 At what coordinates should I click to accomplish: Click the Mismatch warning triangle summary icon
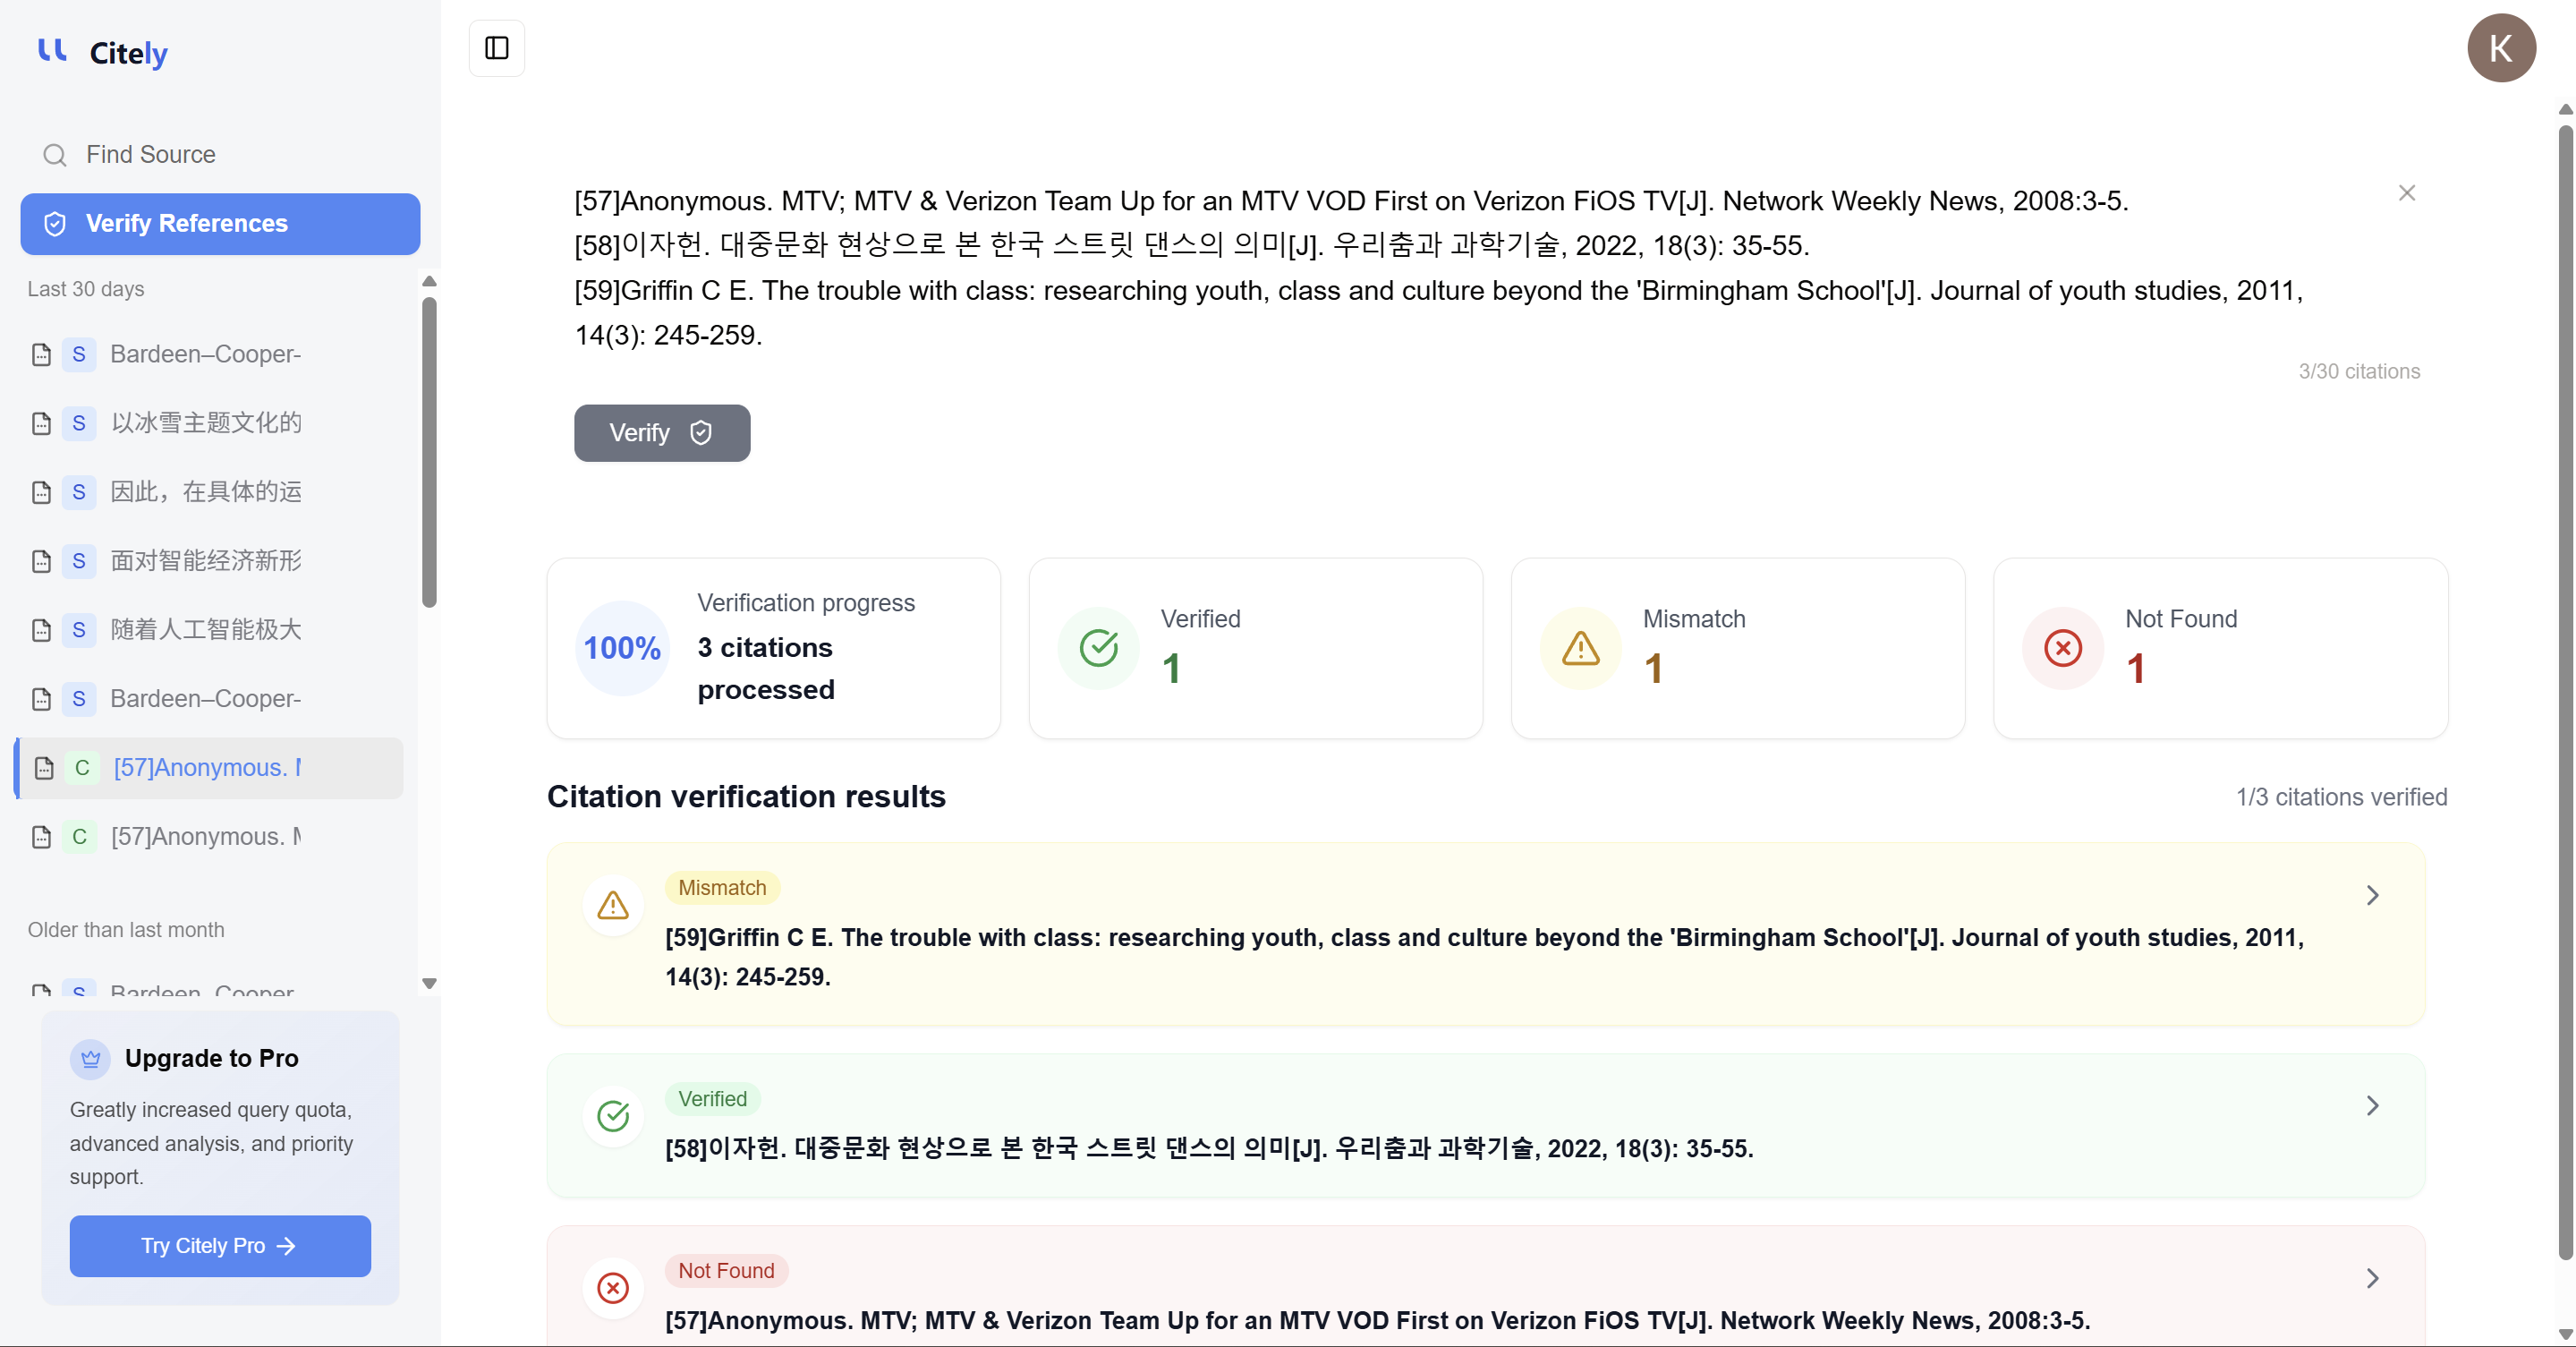pyautogui.click(x=1580, y=648)
